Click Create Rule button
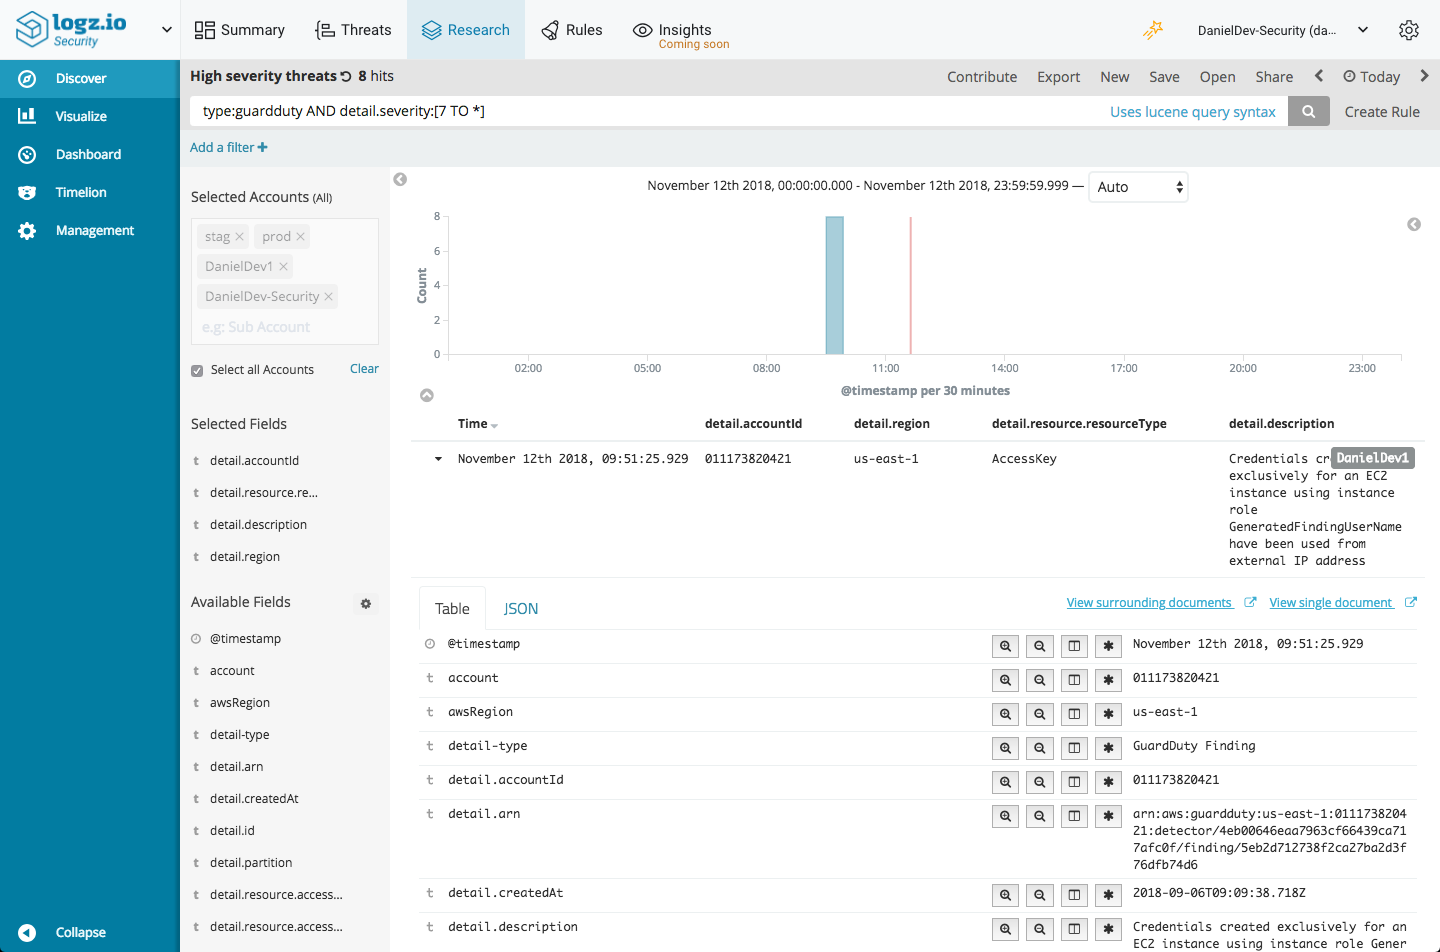The width and height of the screenshot is (1440, 952). click(x=1382, y=112)
